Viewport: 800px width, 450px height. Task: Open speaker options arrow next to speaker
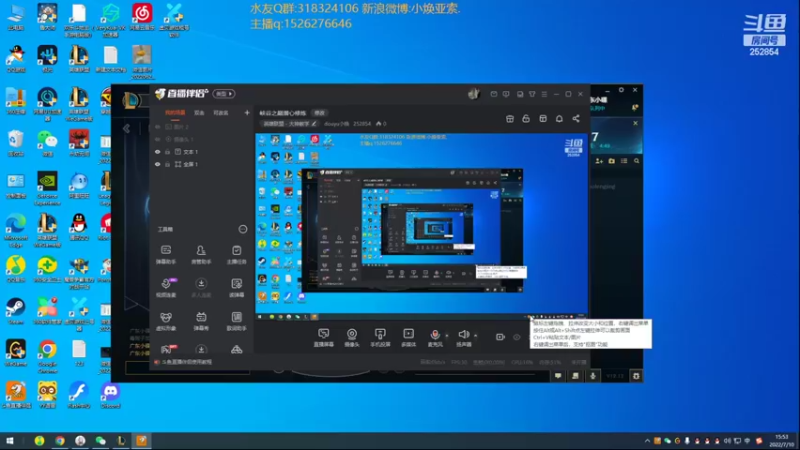point(476,336)
